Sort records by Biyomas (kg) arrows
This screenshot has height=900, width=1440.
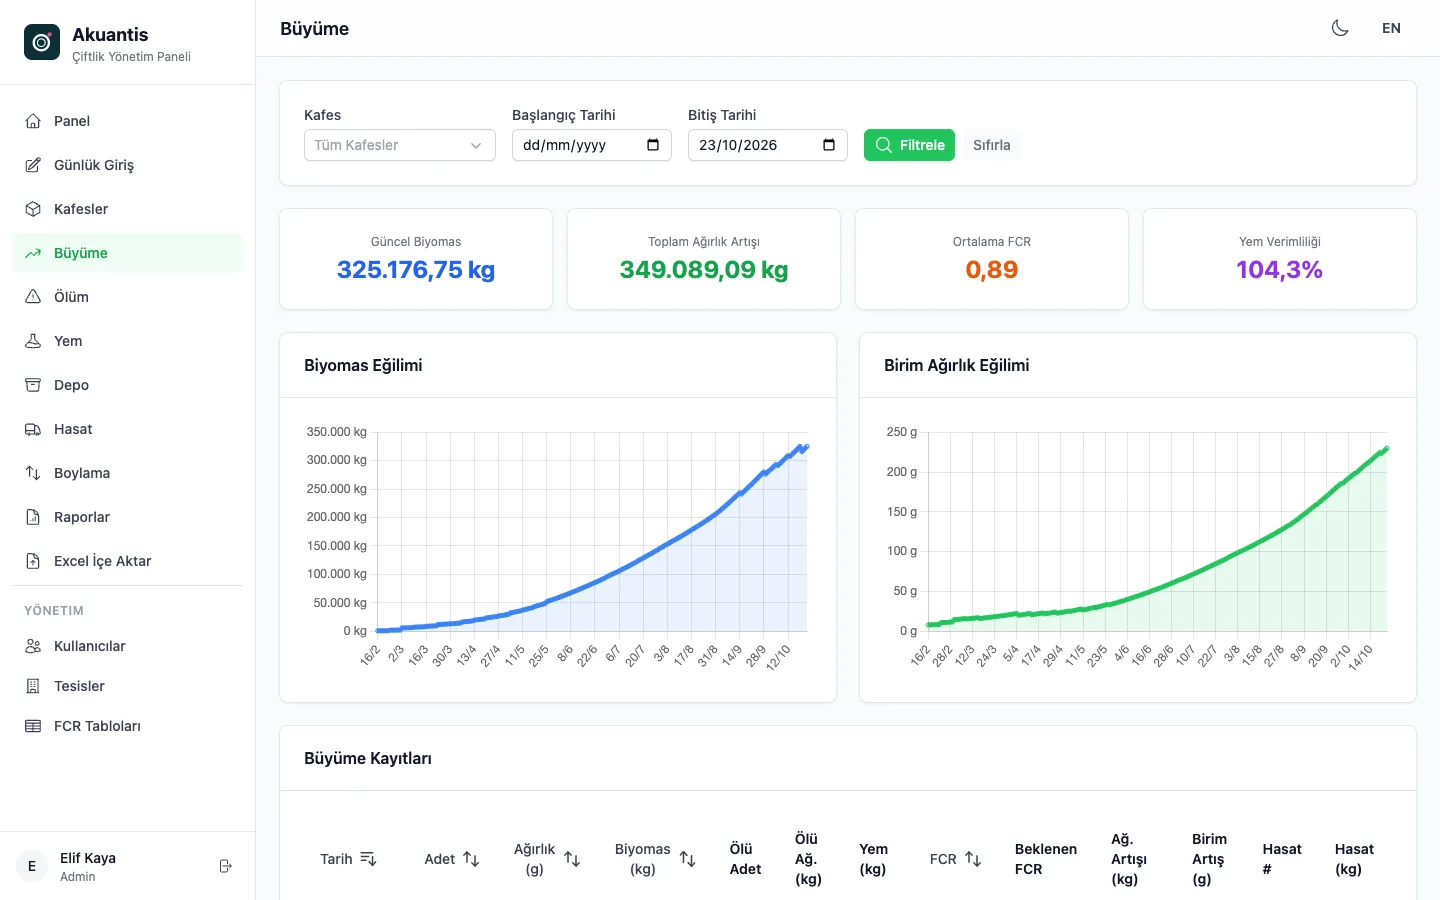[x=687, y=859]
